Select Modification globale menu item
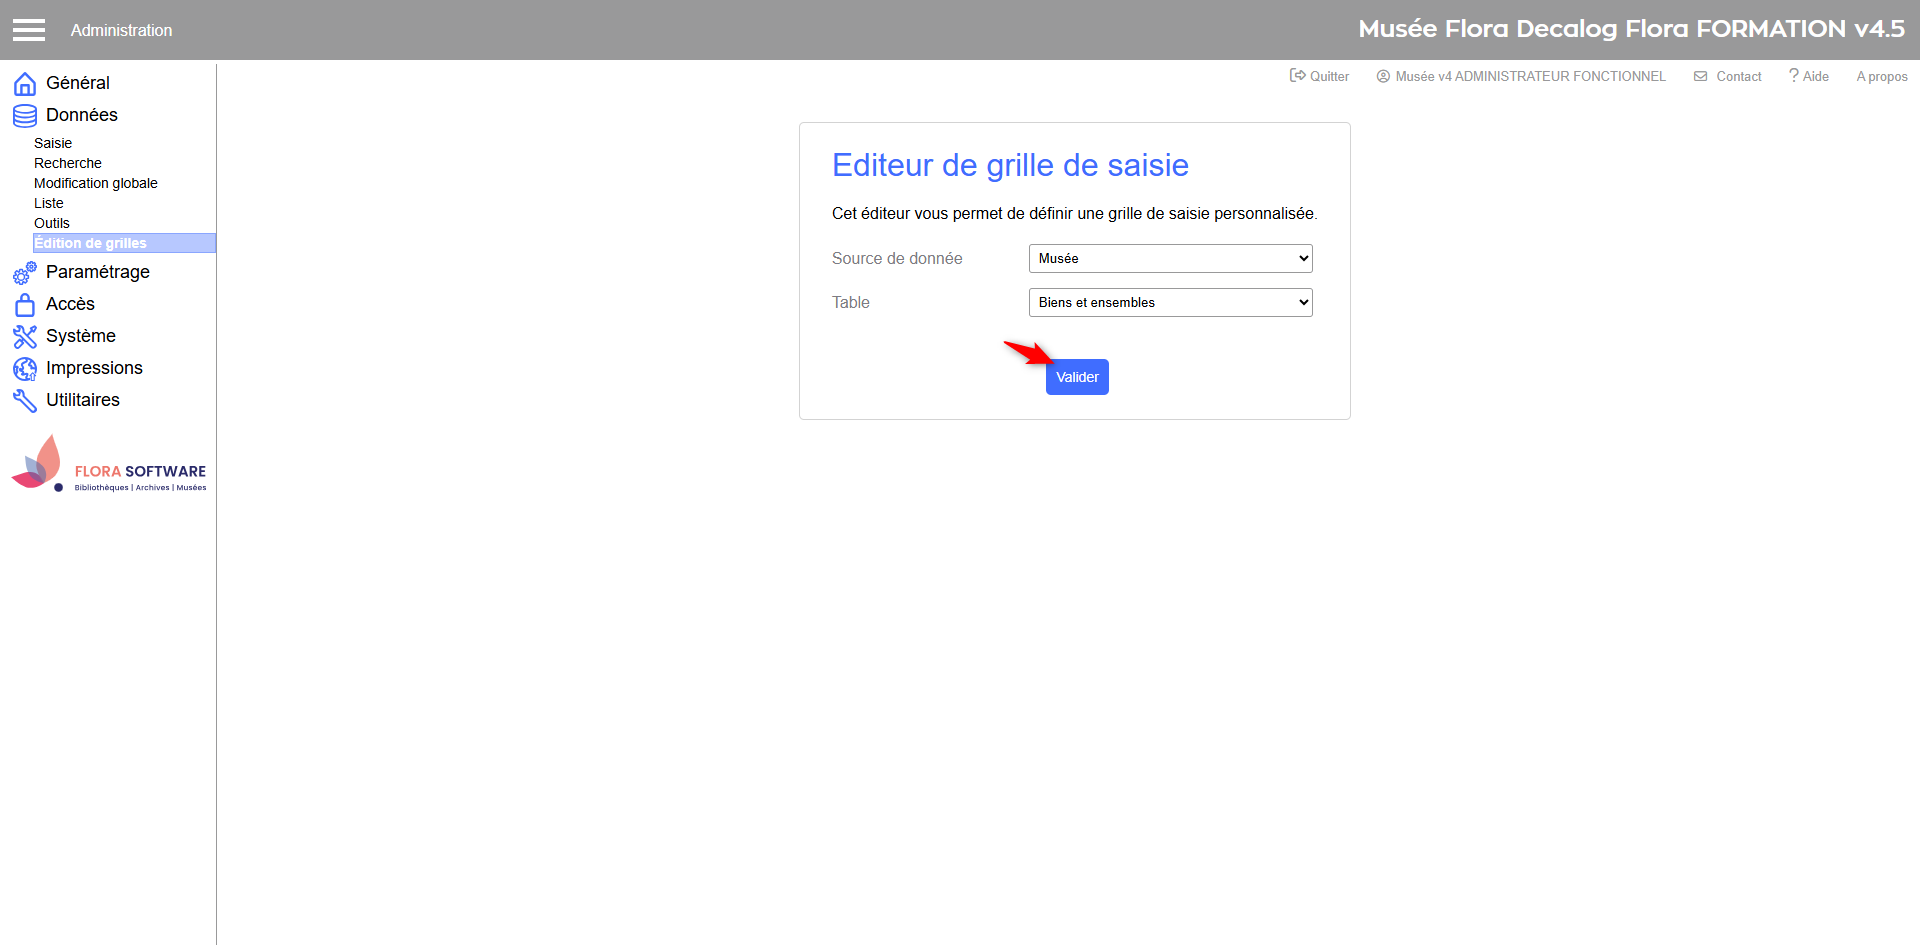This screenshot has width=1920, height=945. tap(96, 184)
